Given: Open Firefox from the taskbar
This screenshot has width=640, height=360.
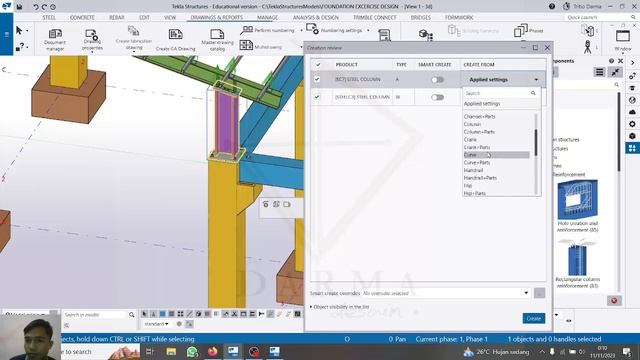Looking at the screenshot, I should (212, 351).
